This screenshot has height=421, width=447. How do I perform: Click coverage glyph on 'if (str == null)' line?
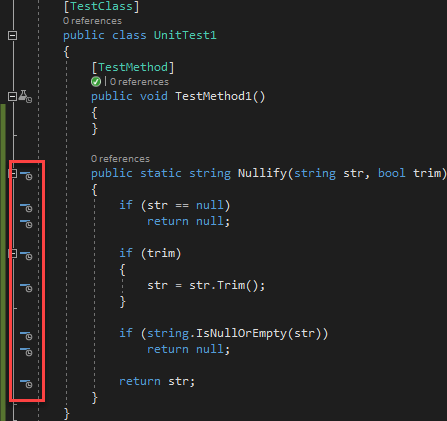[26, 207]
